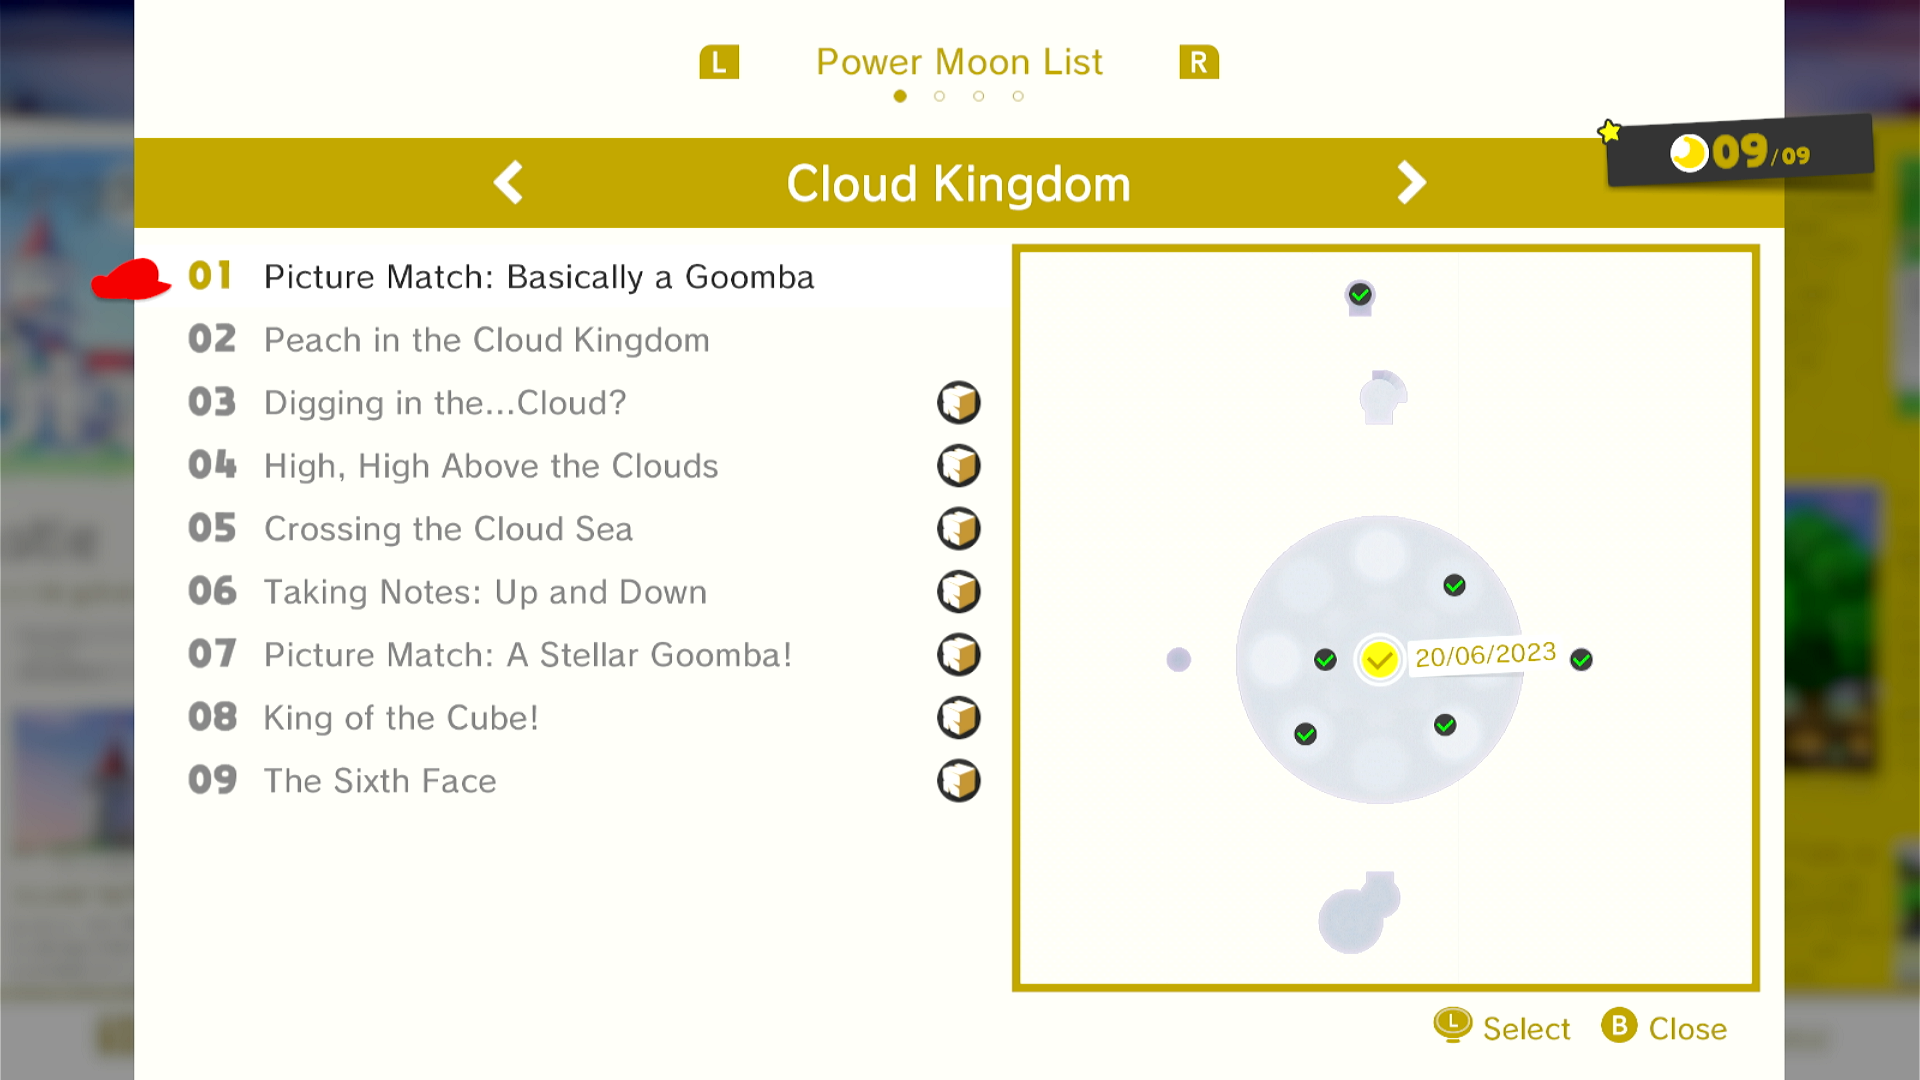
Task: Open Peach in the Cloud Kingdom entry
Action: [x=487, y=340]
